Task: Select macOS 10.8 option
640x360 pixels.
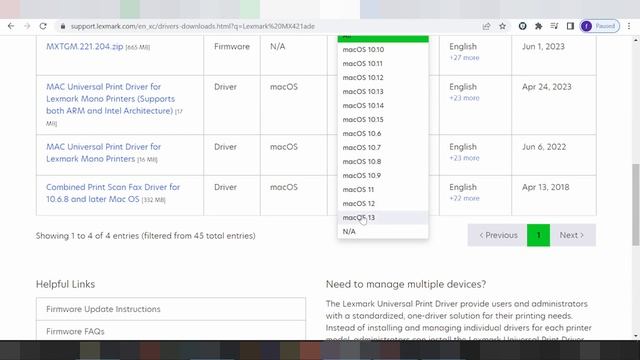Action: coord(383,161)
